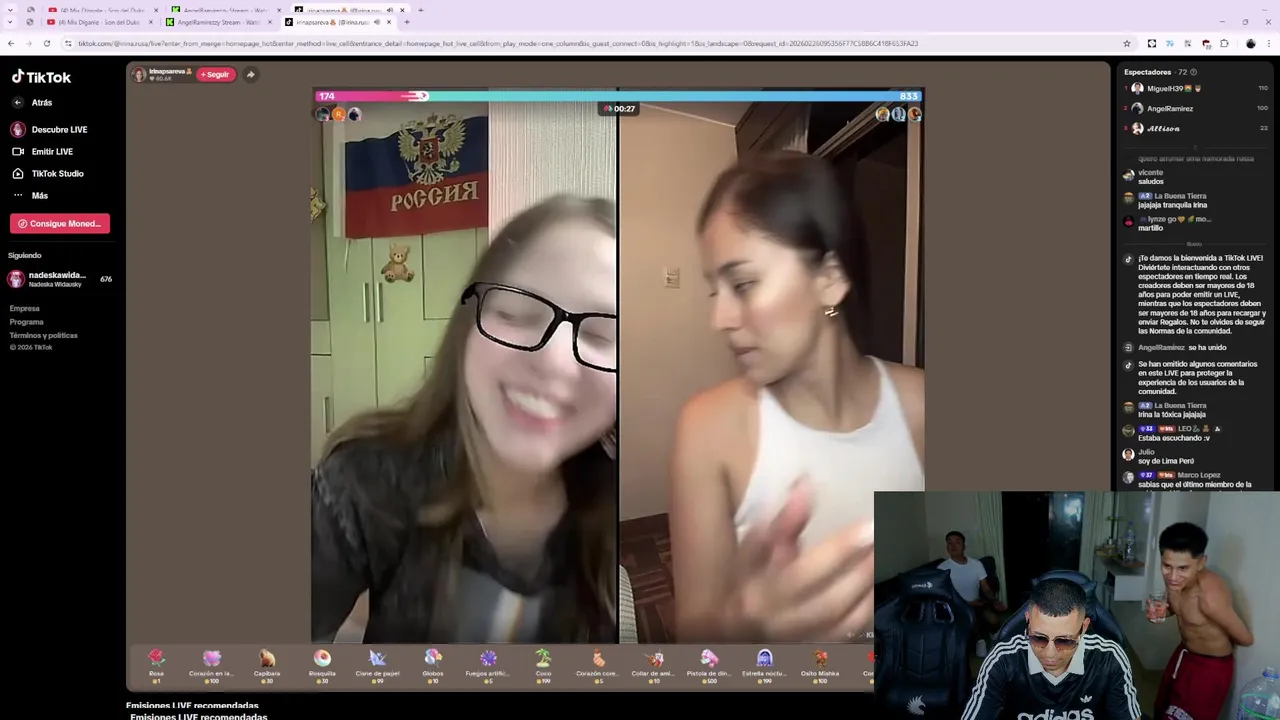The height and width of the screenshot is (720, 1280).
Task: Click the TikTok logo
Action: tap(41, 77)
